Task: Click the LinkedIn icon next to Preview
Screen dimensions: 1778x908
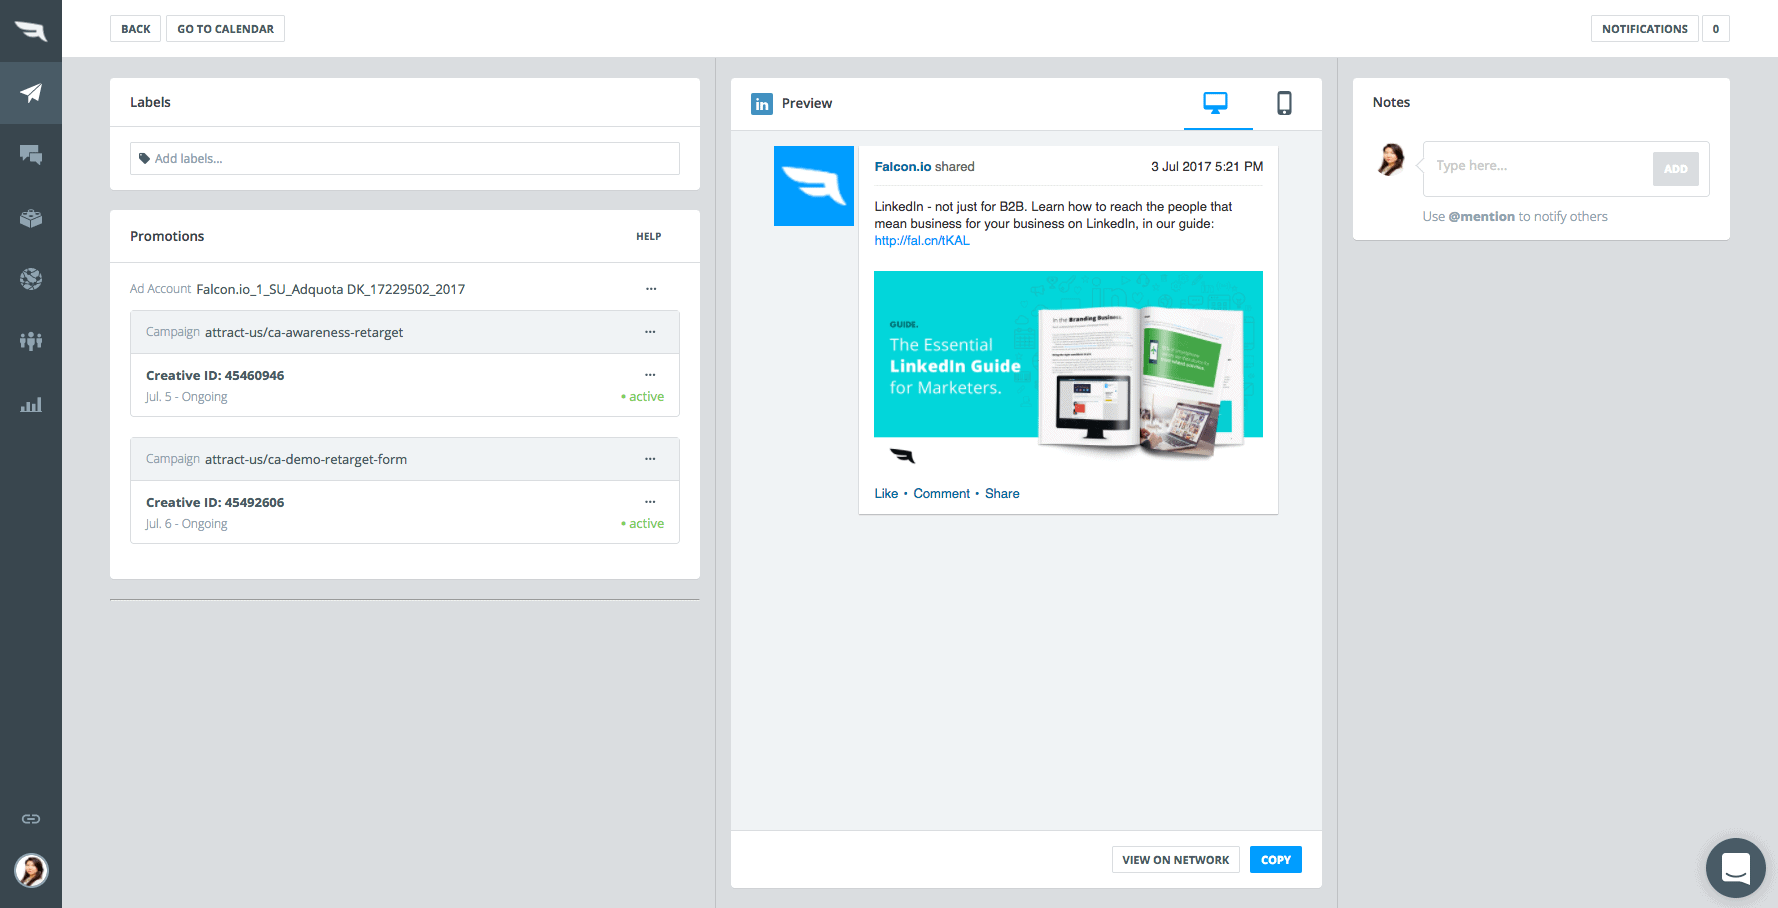Action: click(762, 104)
